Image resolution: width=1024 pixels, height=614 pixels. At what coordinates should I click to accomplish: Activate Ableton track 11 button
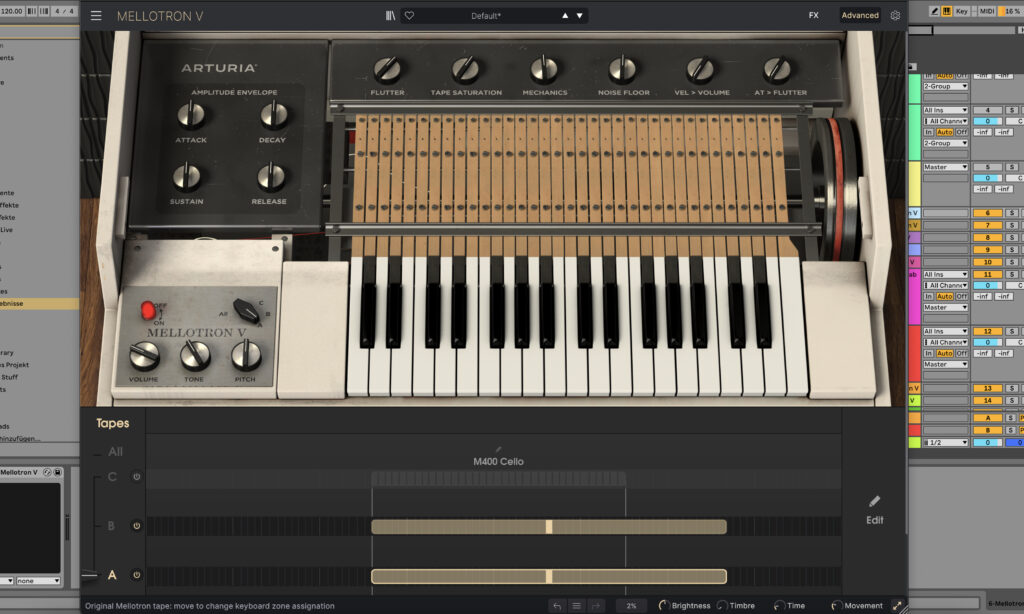pos(987,274)
